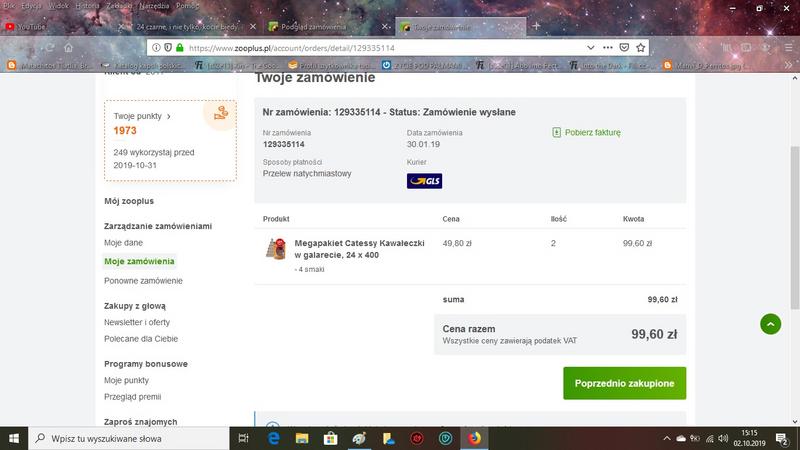
Task: Open a new tab with plus button
Action: [x=536, y=26]
